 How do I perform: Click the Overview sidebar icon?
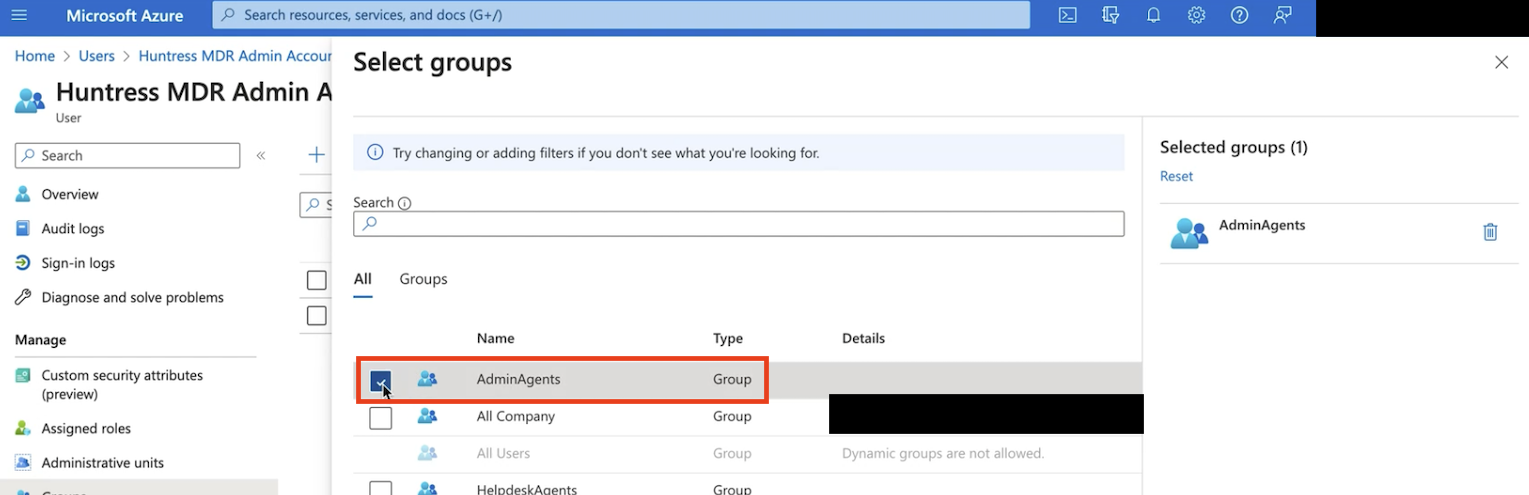(23, 194)
